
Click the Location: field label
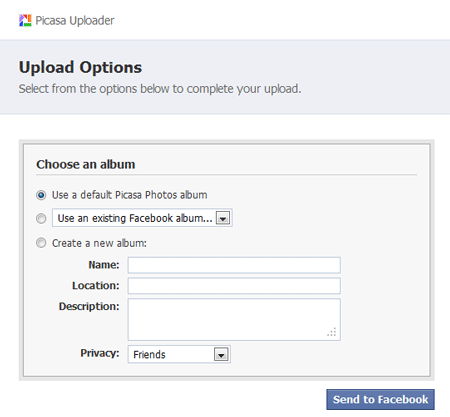[x=96, y=286]
